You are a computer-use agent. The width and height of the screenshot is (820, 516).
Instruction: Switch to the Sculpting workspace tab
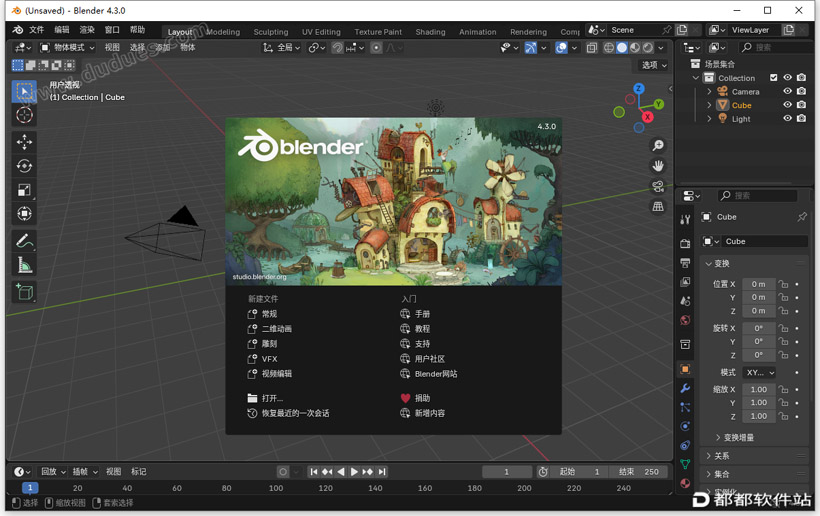271,32
